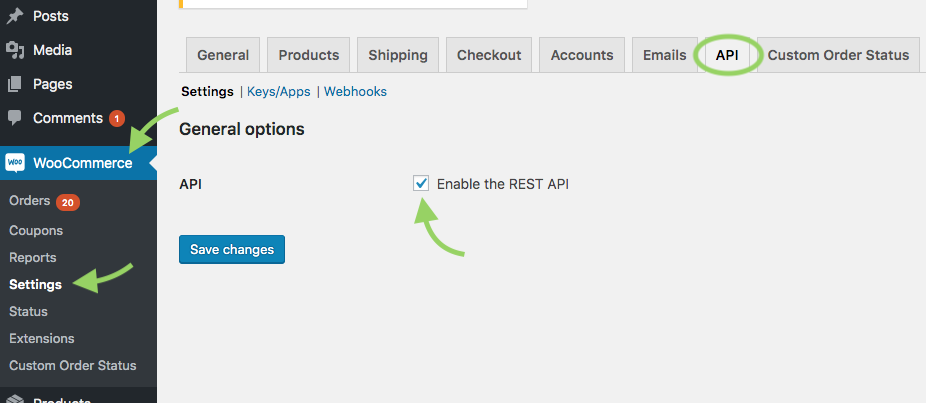The width and height of the screenshot is (926, 403).
Task: Switch to the Emails tab
Action: tap(665, 55)
